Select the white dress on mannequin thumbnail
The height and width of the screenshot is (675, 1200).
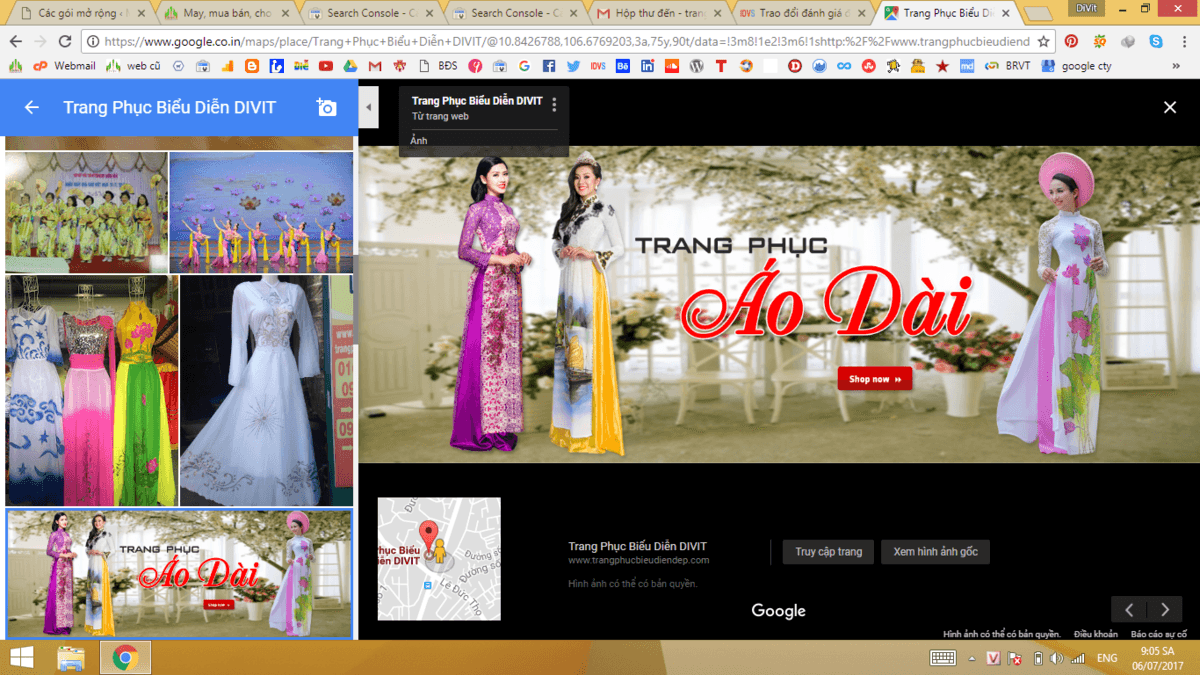pyautogui.click(x=267, y=391)
